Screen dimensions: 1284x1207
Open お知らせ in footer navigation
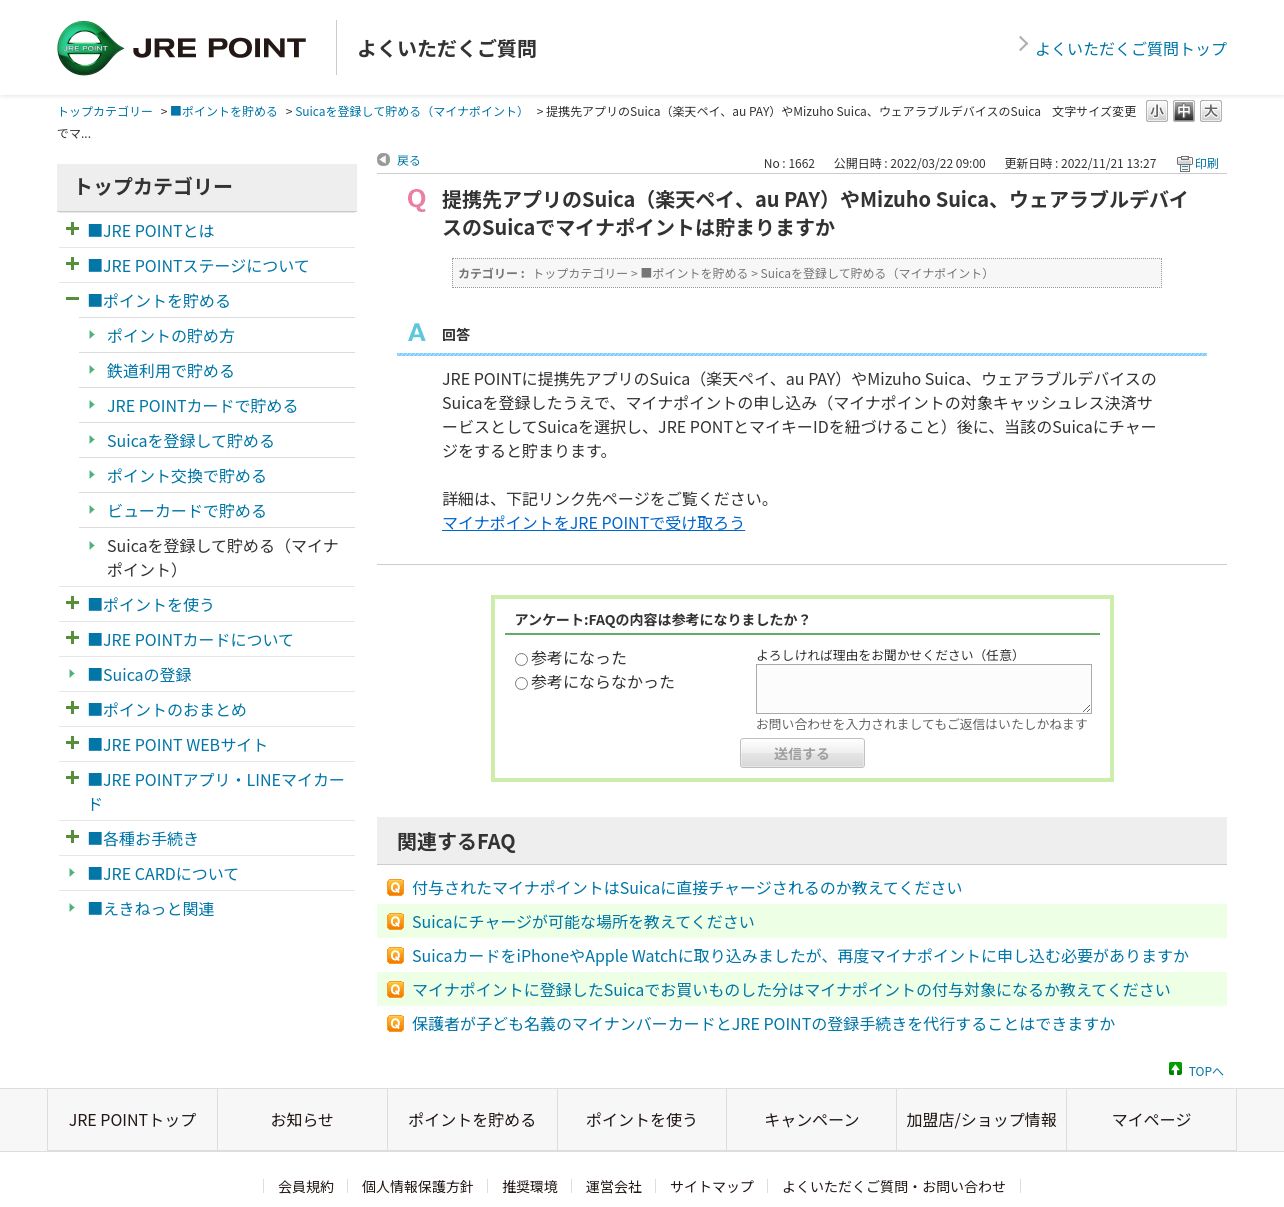[302, 1120]
